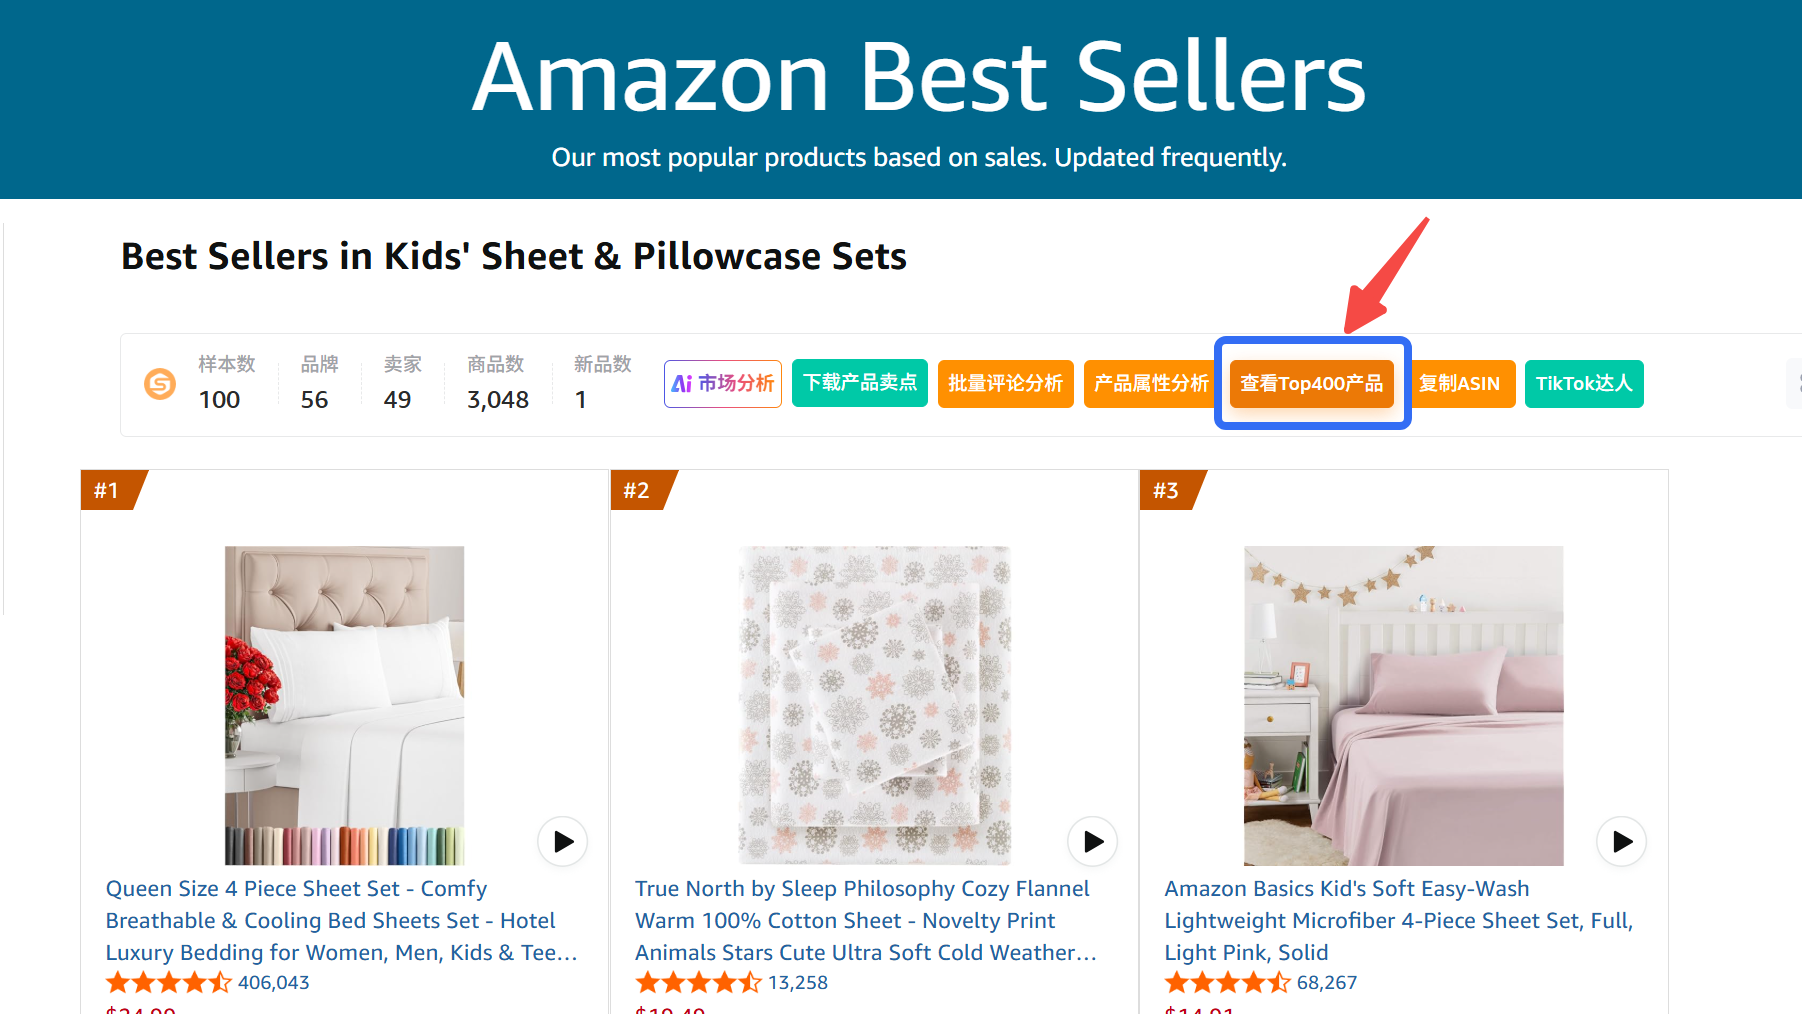The width and height of the screenshot is (1802, 1014).
Task: Open the 406,043 ratings for product #1
Action: pyautogui.click(x=274, y=983)
